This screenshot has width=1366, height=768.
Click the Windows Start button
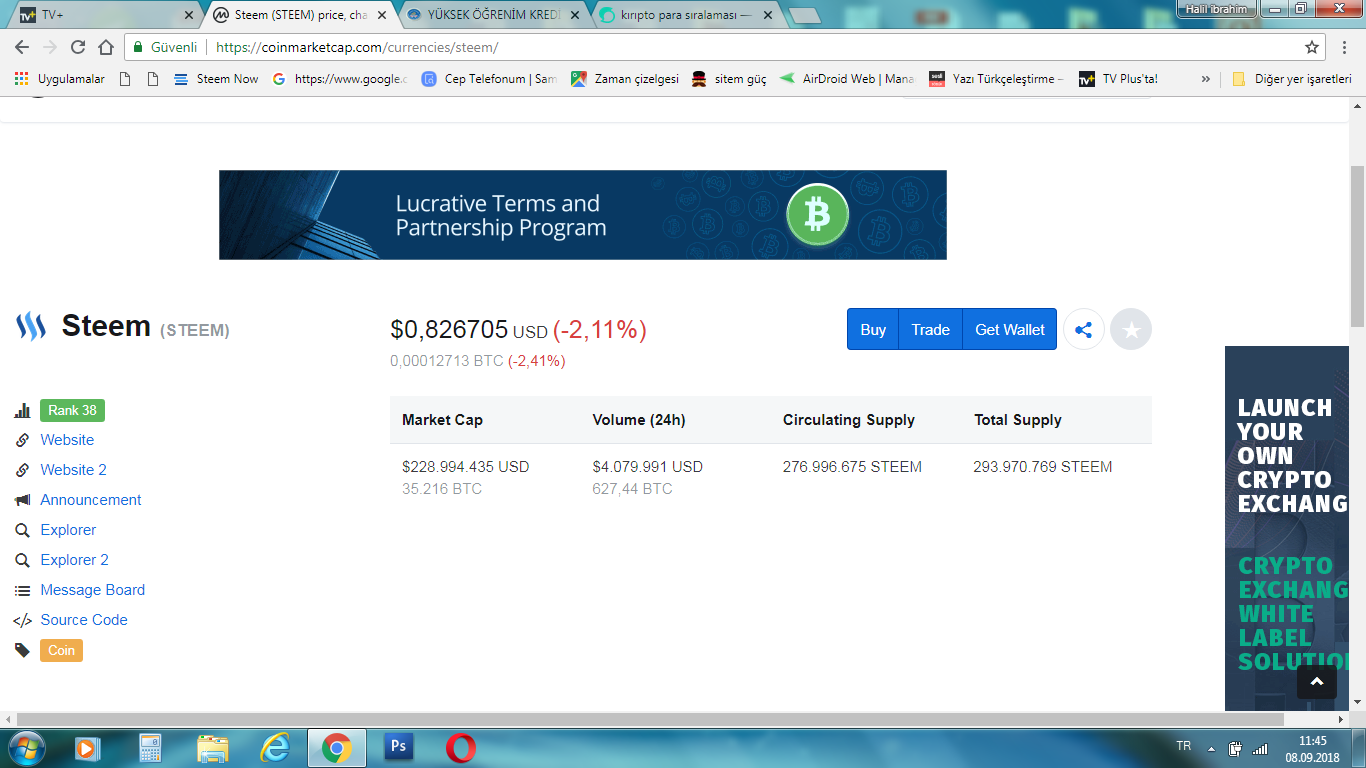point(25,748)
